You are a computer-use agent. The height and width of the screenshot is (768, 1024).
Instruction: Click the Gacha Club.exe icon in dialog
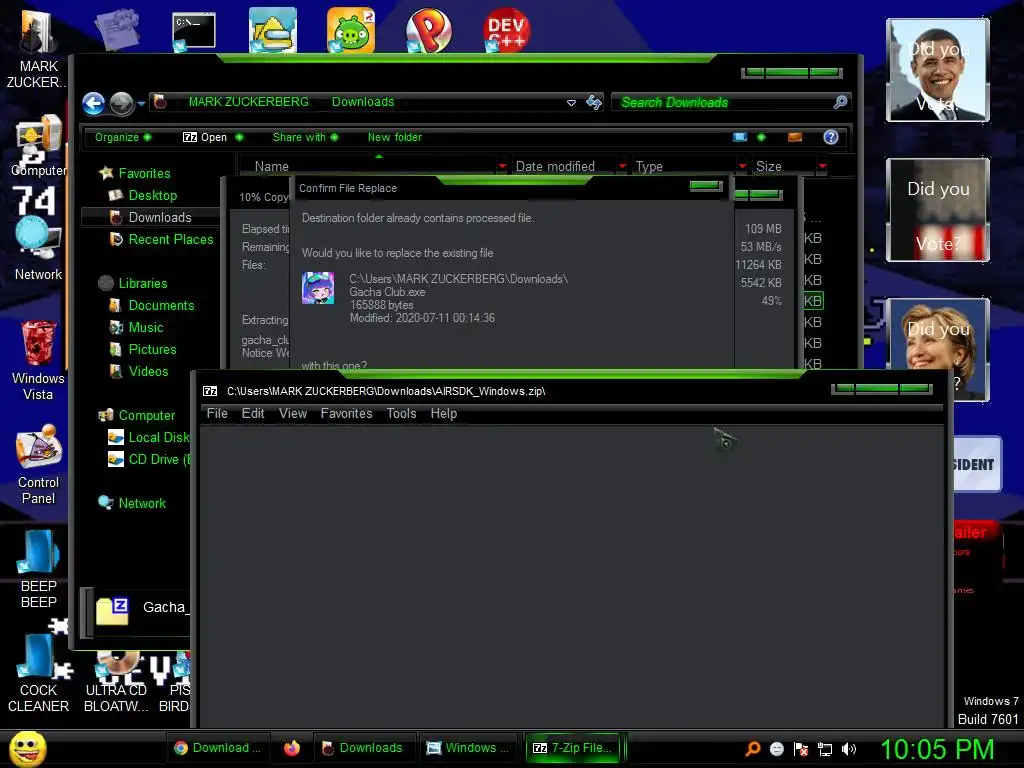click(318, 288)
